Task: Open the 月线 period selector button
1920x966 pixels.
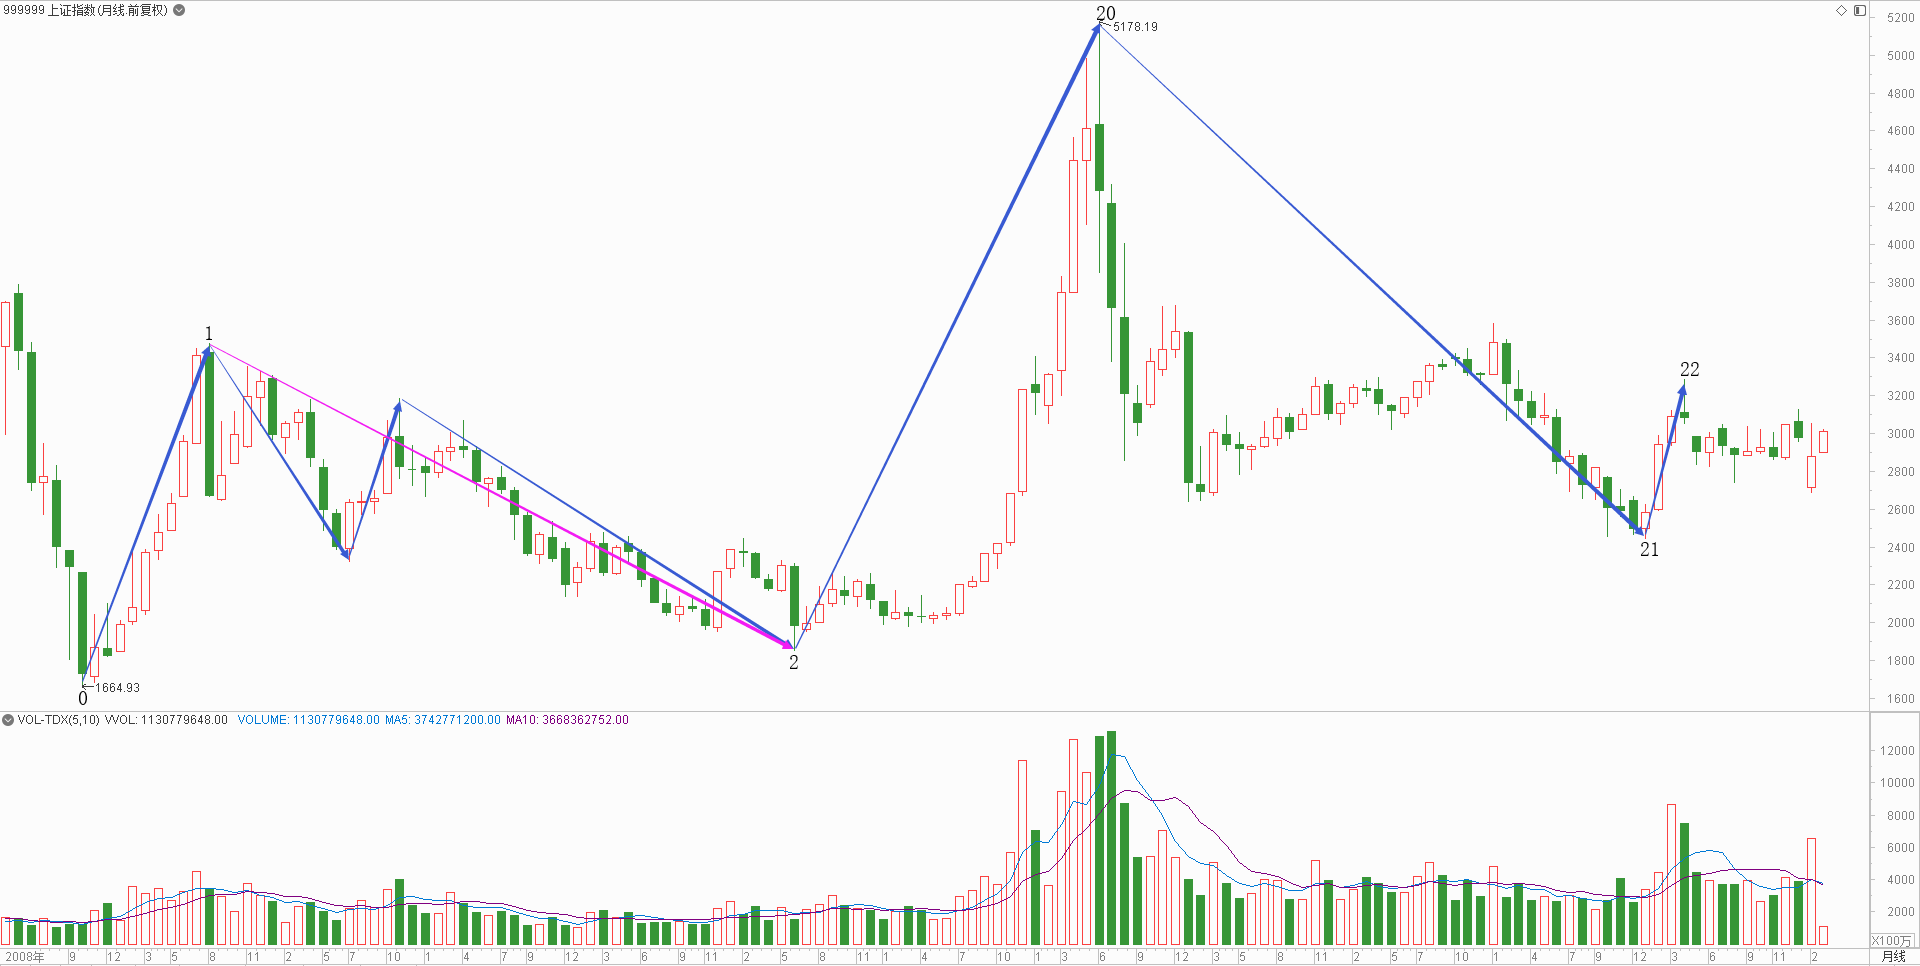Action: 1893,956
